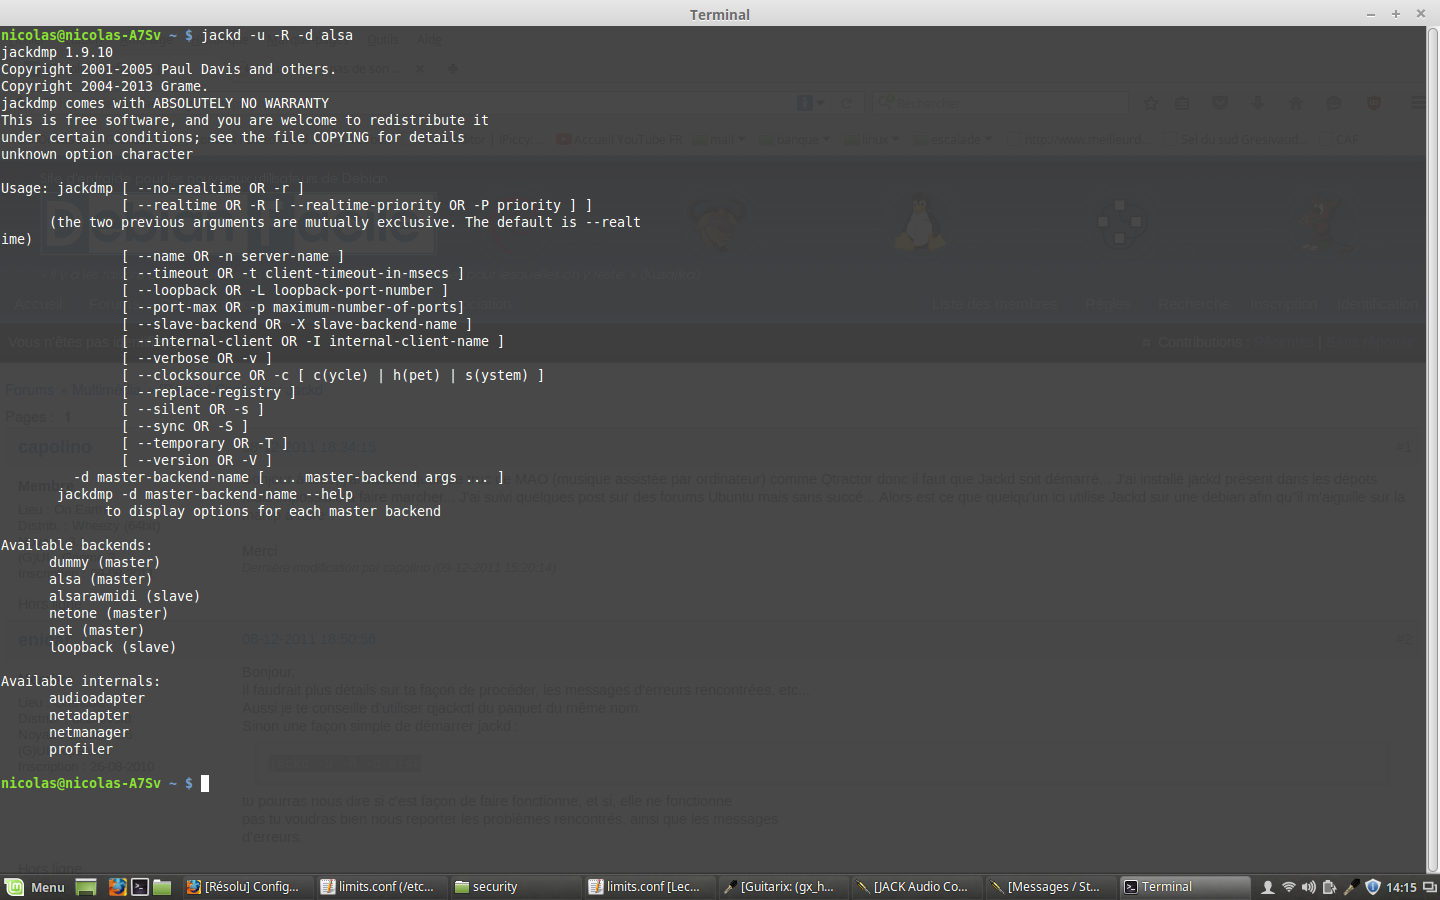Open the Linux Mint Menu button
The height and width of the screenshot is (900, 1440).
(35, 887)
